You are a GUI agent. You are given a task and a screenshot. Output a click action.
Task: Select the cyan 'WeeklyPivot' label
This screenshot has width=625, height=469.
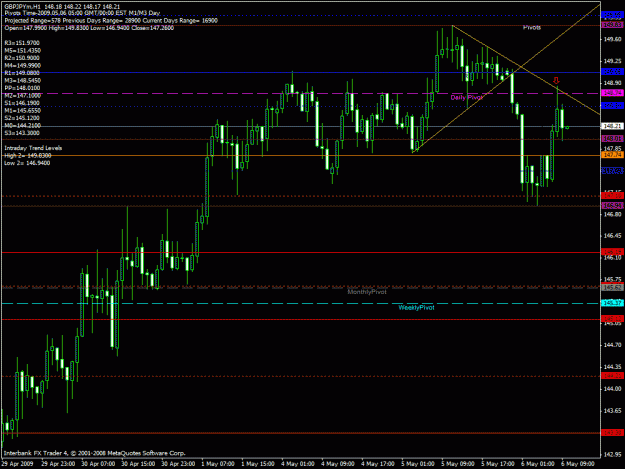click(417, 308)
